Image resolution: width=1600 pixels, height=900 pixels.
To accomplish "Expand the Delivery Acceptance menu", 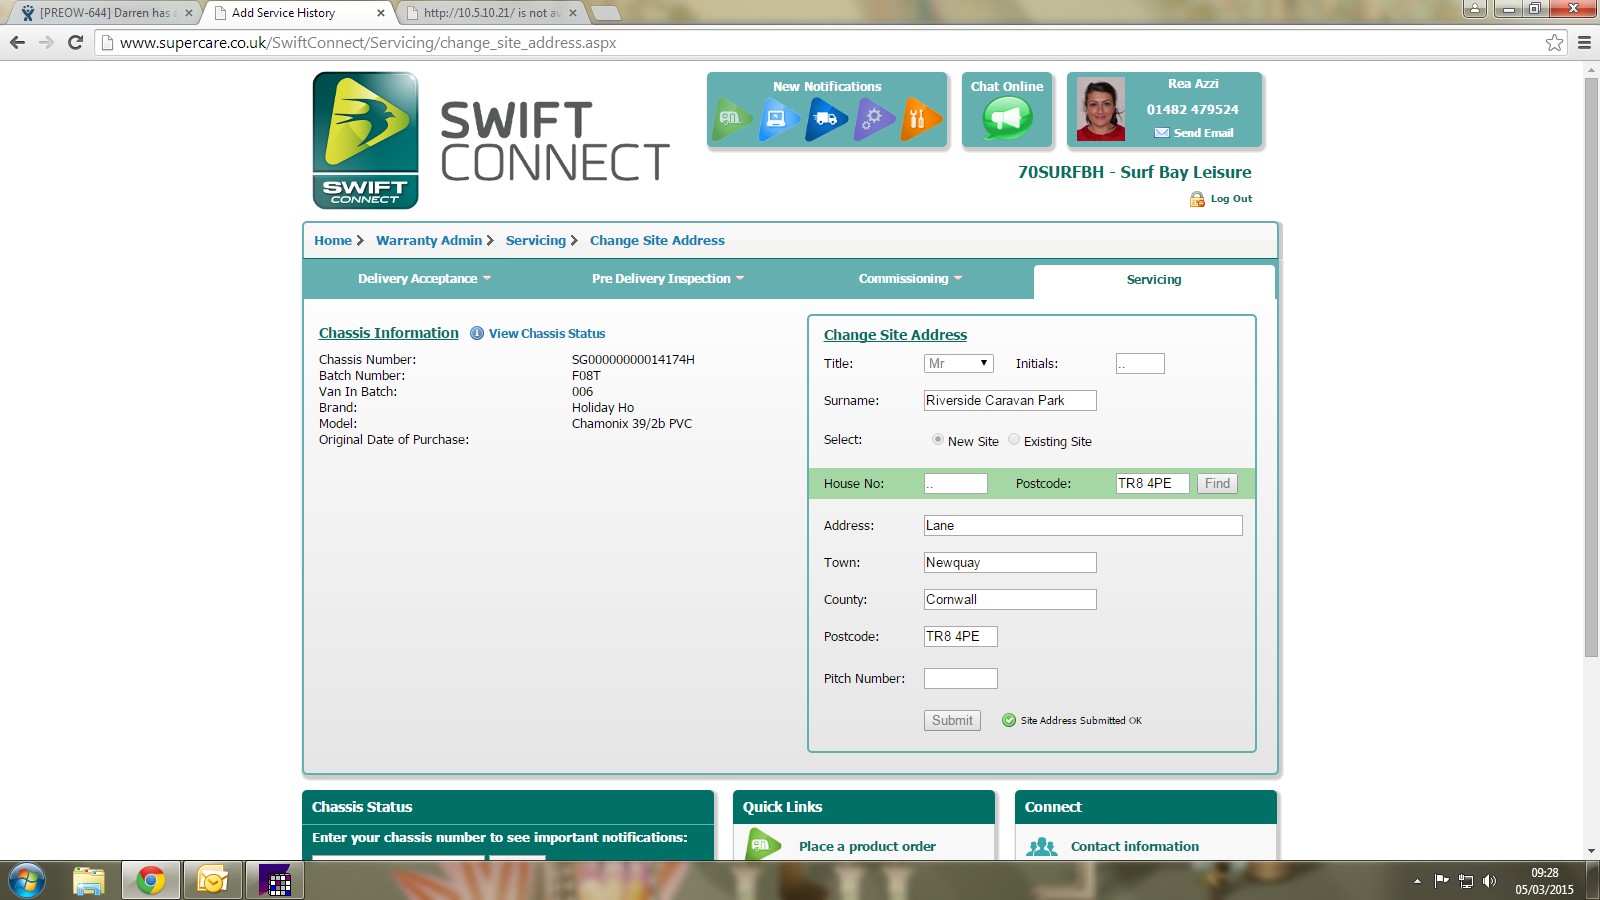I will click(424, 279).
